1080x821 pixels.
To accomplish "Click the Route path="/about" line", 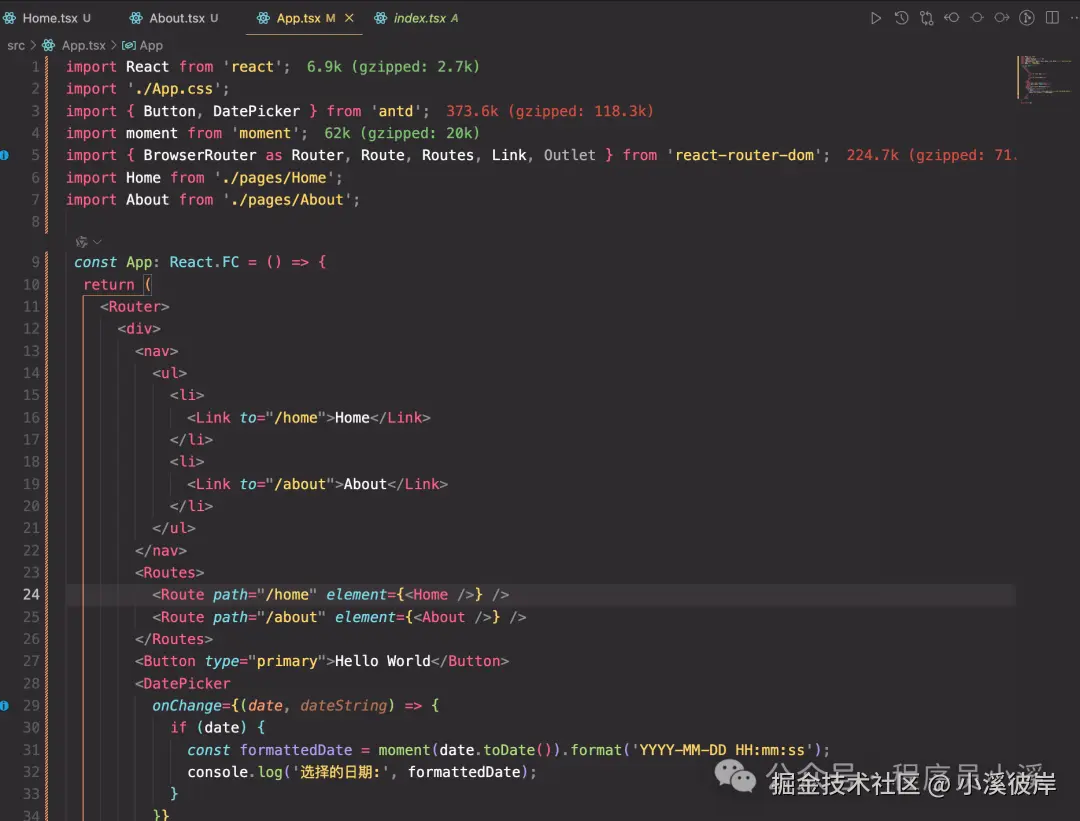I will click(x=340, y=617).
